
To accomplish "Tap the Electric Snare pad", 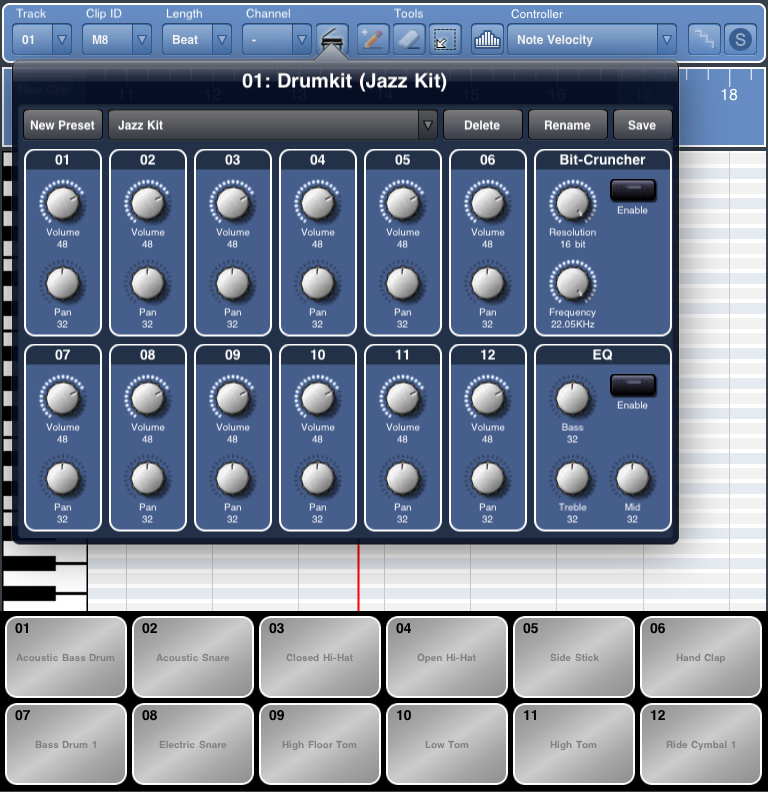I will click(x=193, y=744).
